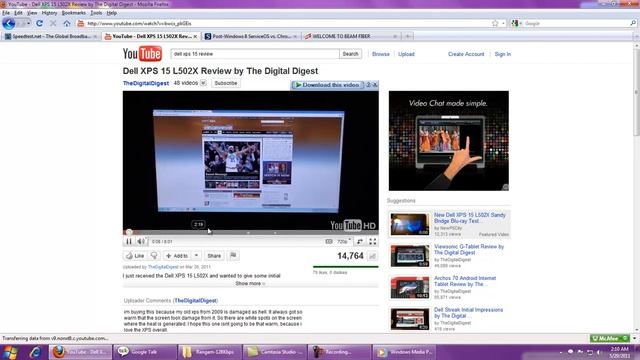Reload the page with the refresh icon
Image resolution: width=640 pixels, height=360 pixels.
click(40, 23)
